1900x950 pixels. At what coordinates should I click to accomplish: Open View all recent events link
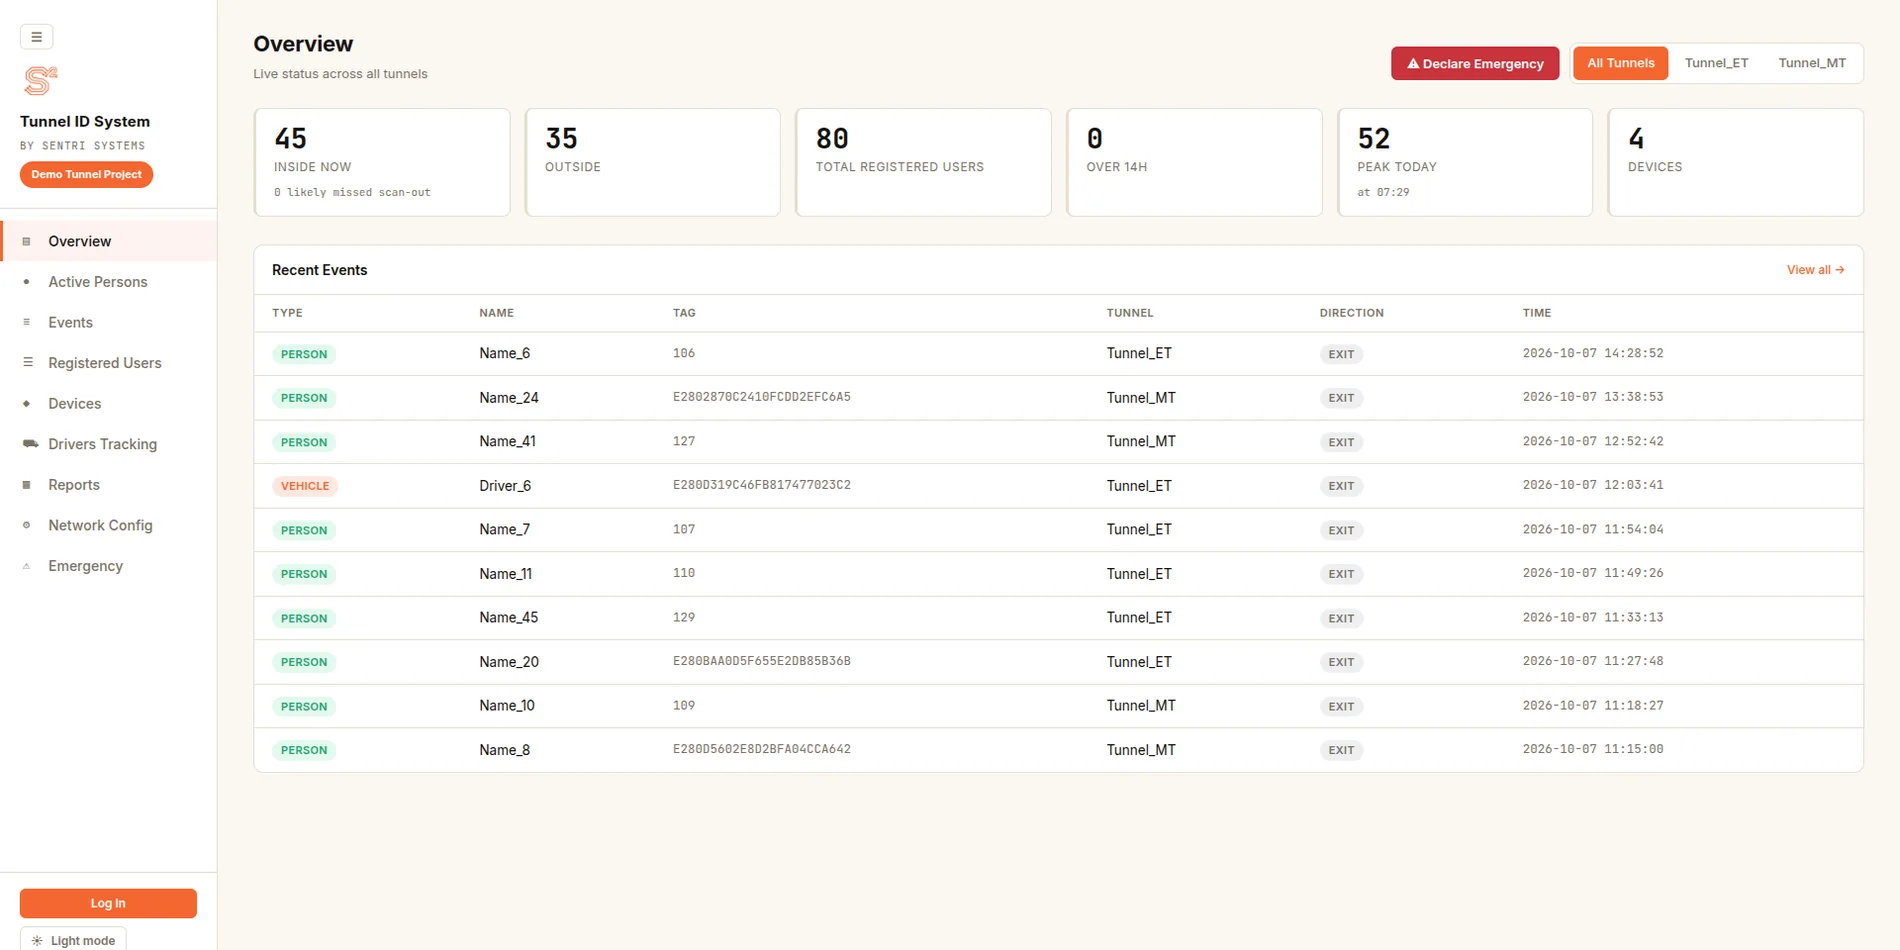[x=1815, y=270]
